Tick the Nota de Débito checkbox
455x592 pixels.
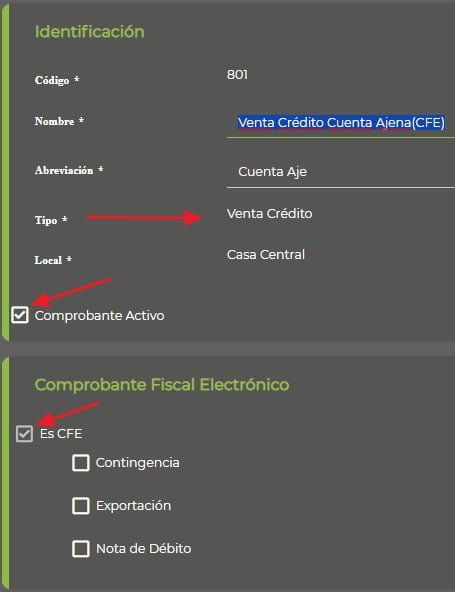coord(80,549)
